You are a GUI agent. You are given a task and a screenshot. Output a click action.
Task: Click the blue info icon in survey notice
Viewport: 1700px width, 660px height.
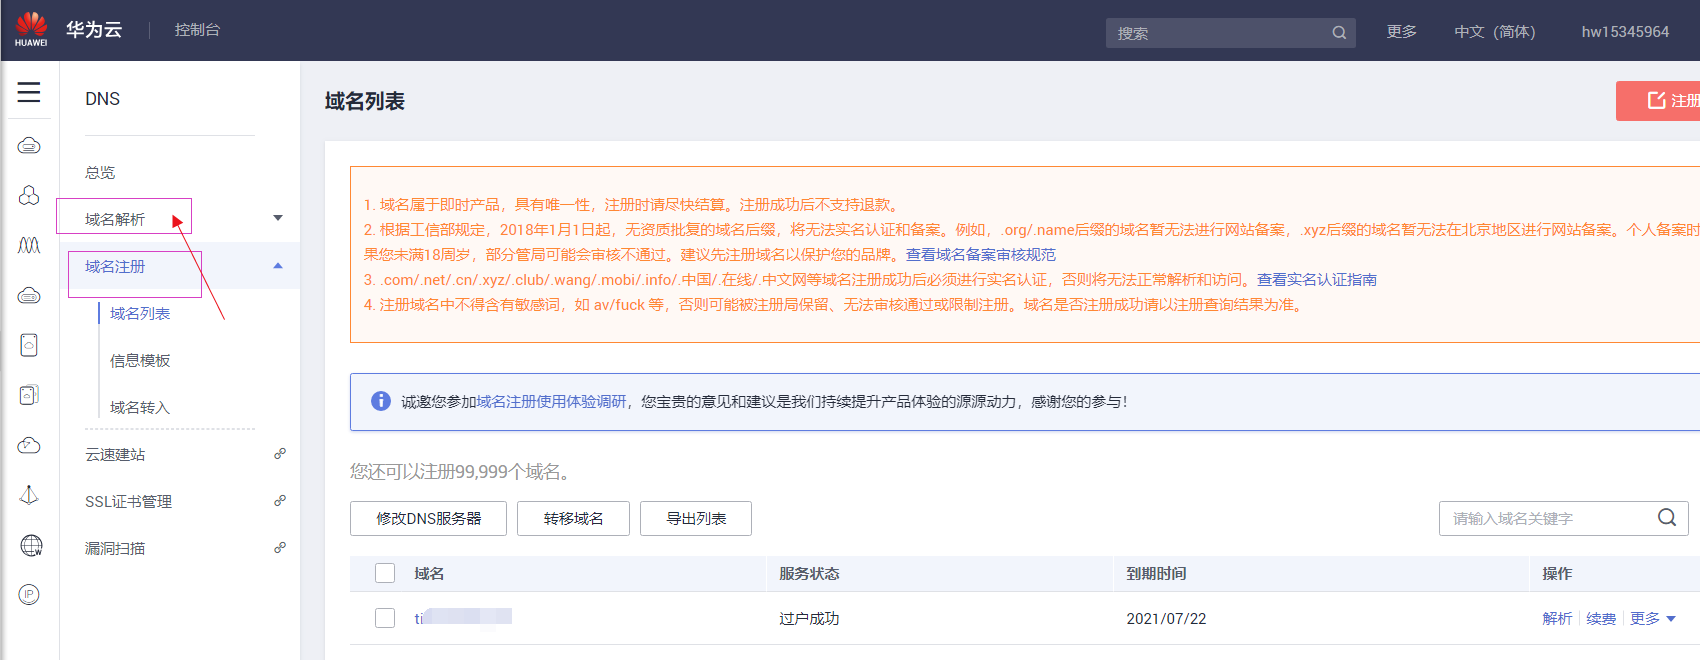point(381,401)
